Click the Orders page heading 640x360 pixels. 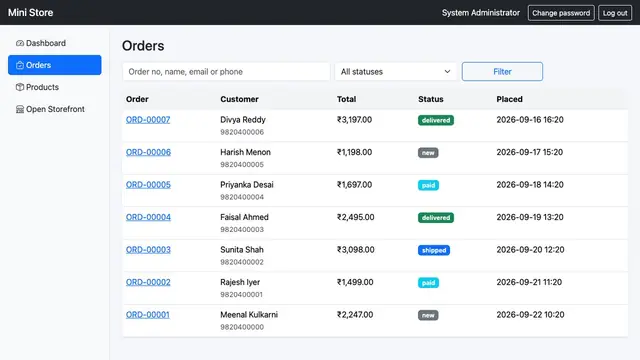coord(143,46)
